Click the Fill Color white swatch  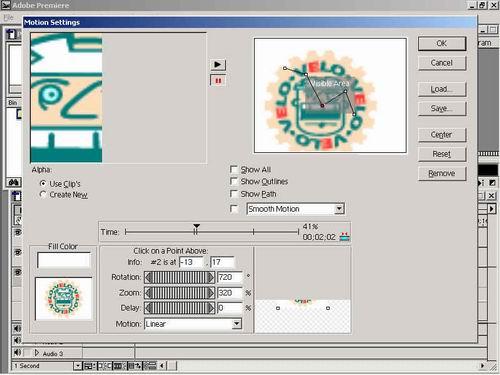pos(64,260)
